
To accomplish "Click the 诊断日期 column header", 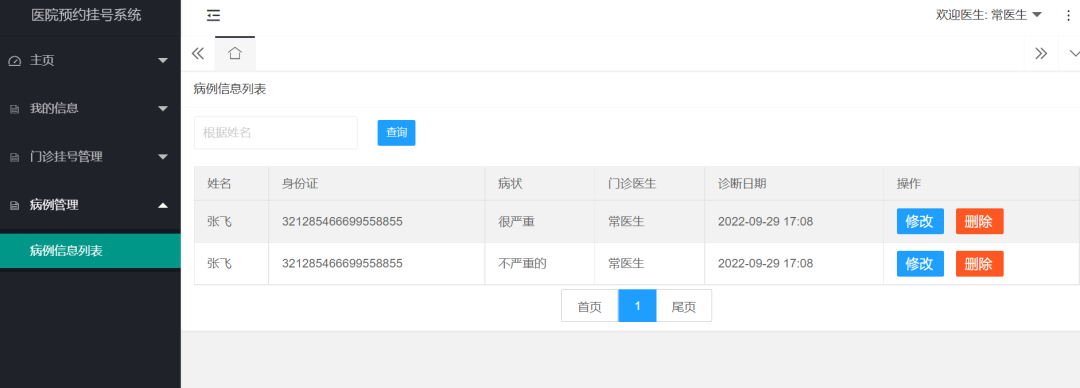I will click(x=742, y=183).
